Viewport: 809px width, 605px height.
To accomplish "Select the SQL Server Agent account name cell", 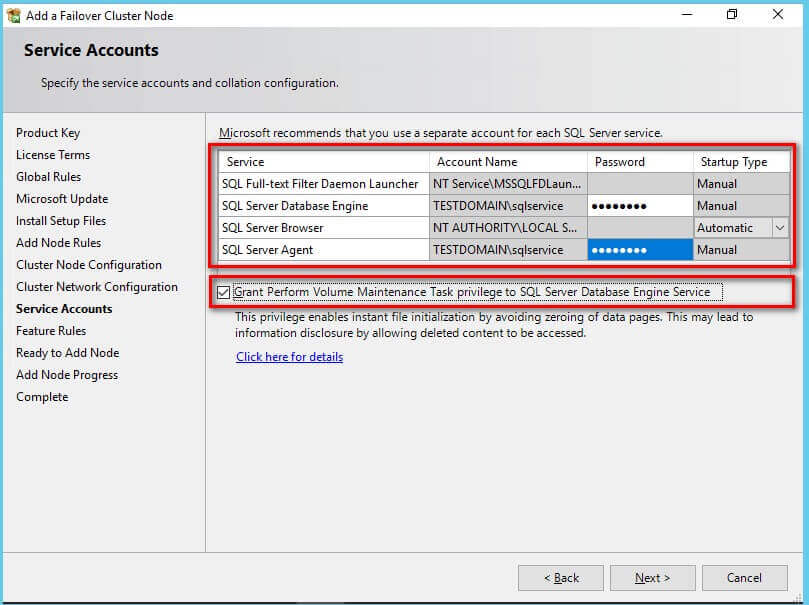I will [x=507, y=250].
